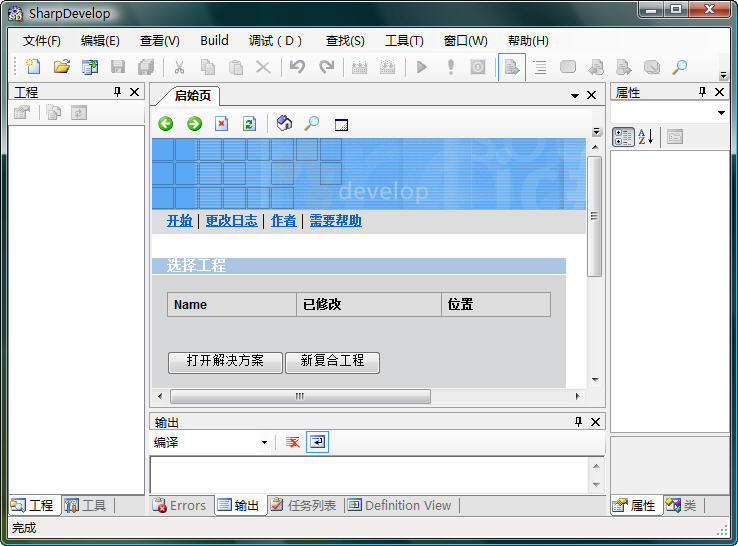738x546 pixels.
Task: Close the 输出 panel
Action: pos(595,422)
